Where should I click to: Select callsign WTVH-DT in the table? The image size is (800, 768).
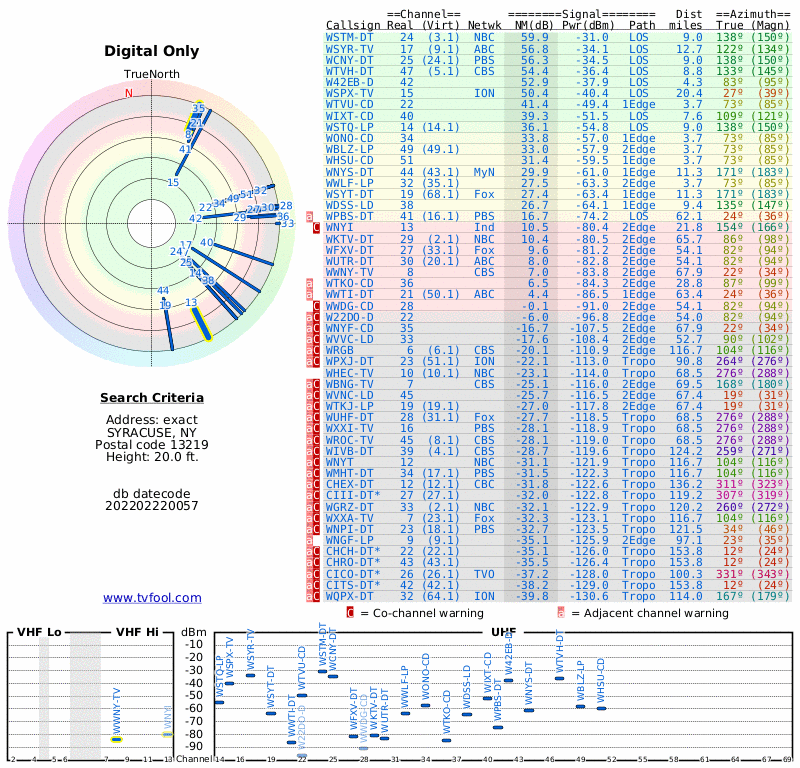[349, 71]
